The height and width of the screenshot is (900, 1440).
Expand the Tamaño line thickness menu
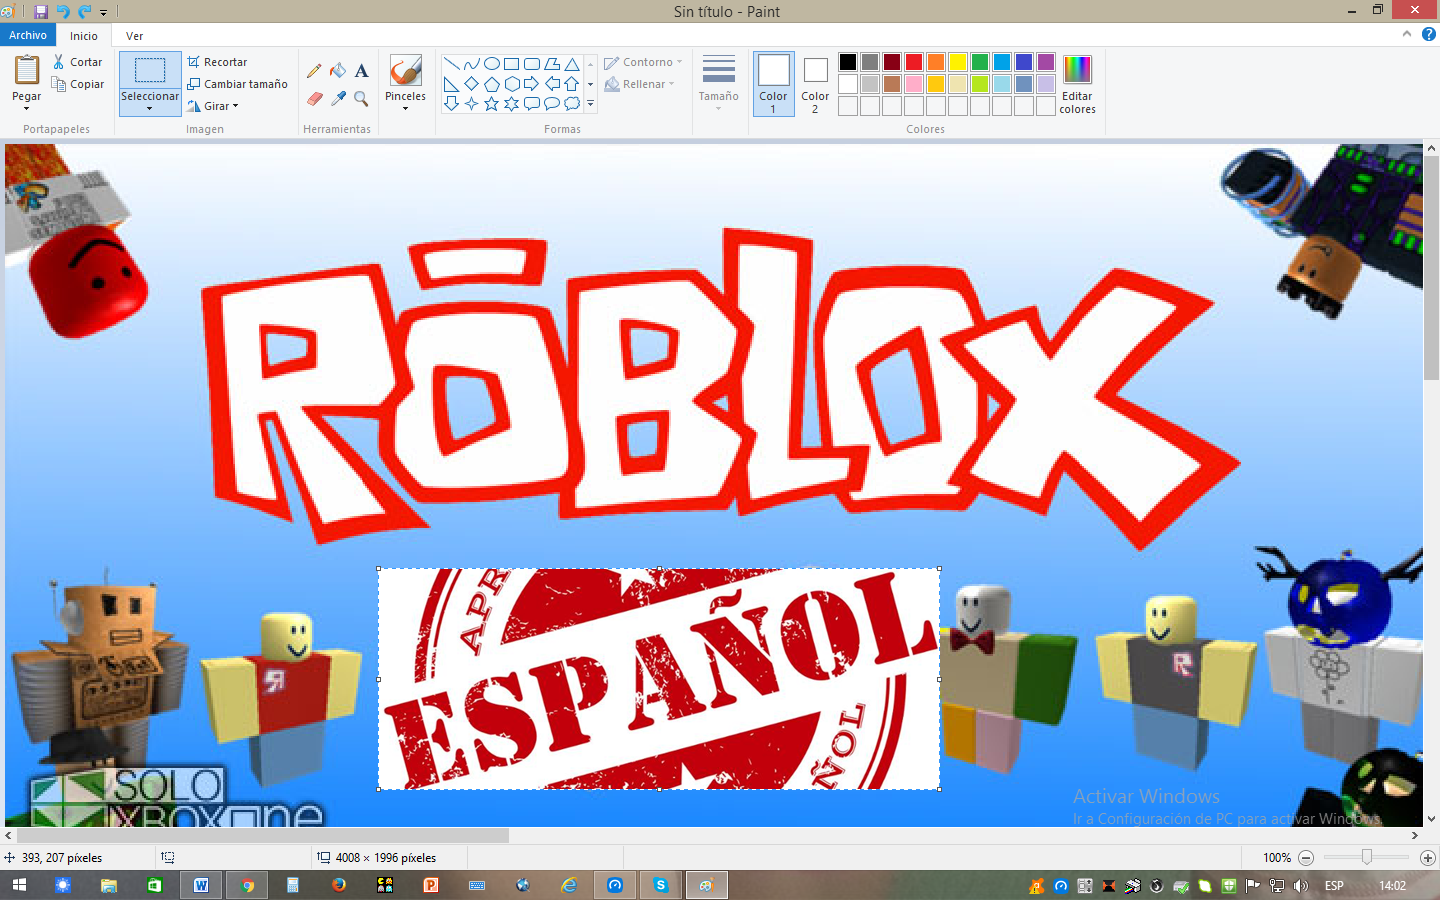point(718,84)
